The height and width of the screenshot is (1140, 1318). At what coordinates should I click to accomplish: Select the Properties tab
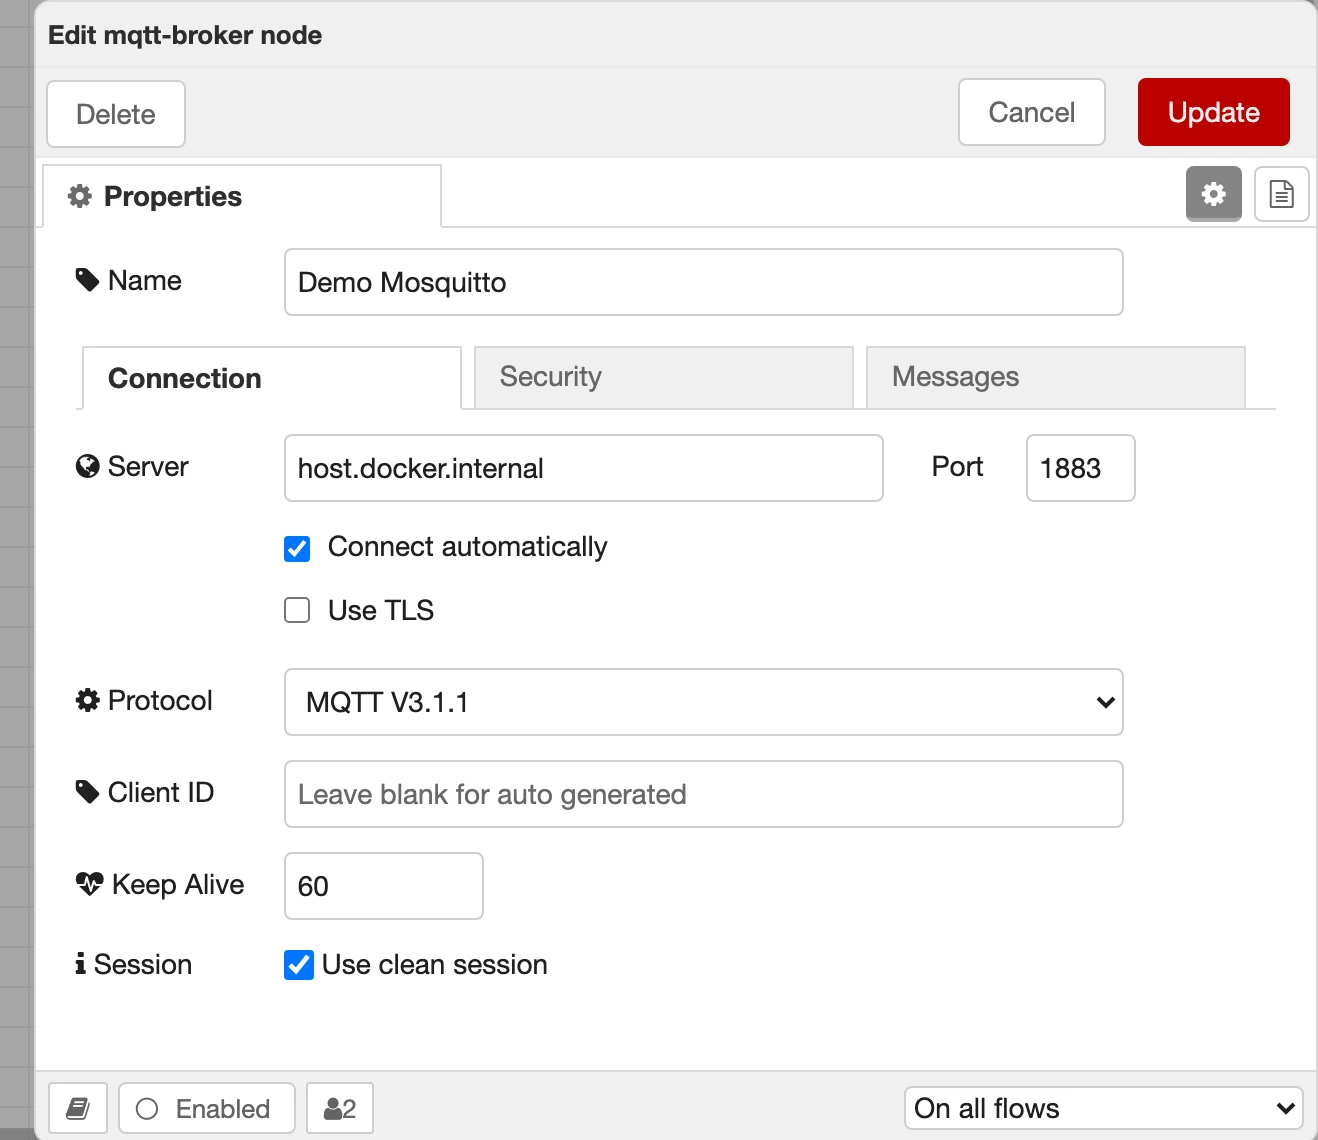(x=242, y=196)
